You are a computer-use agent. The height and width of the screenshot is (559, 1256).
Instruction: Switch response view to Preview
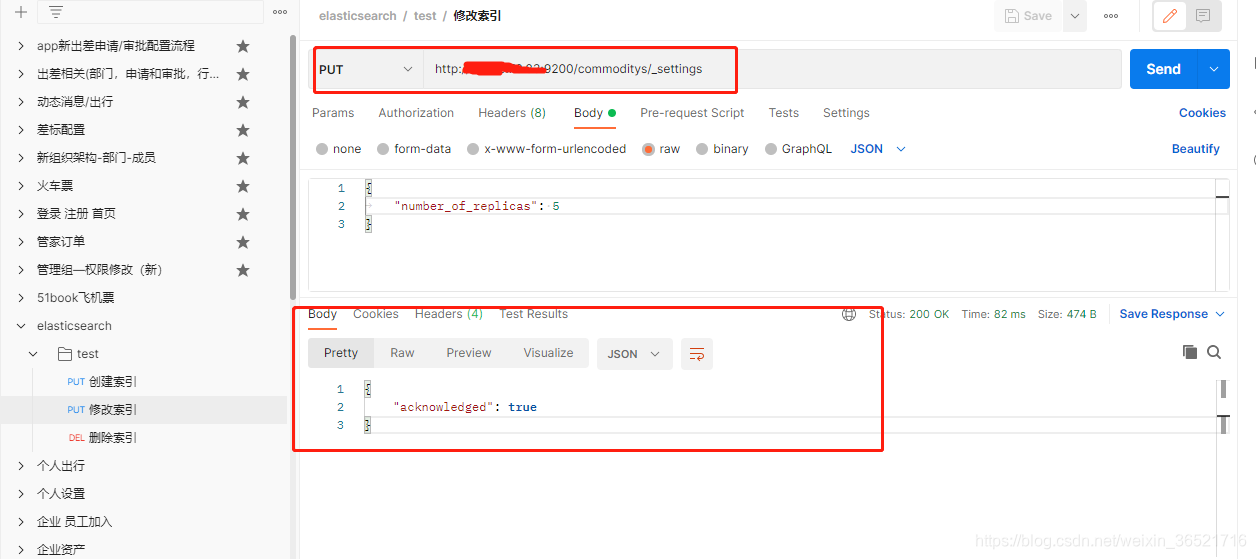pyautogui.click(x=469, y=353)
